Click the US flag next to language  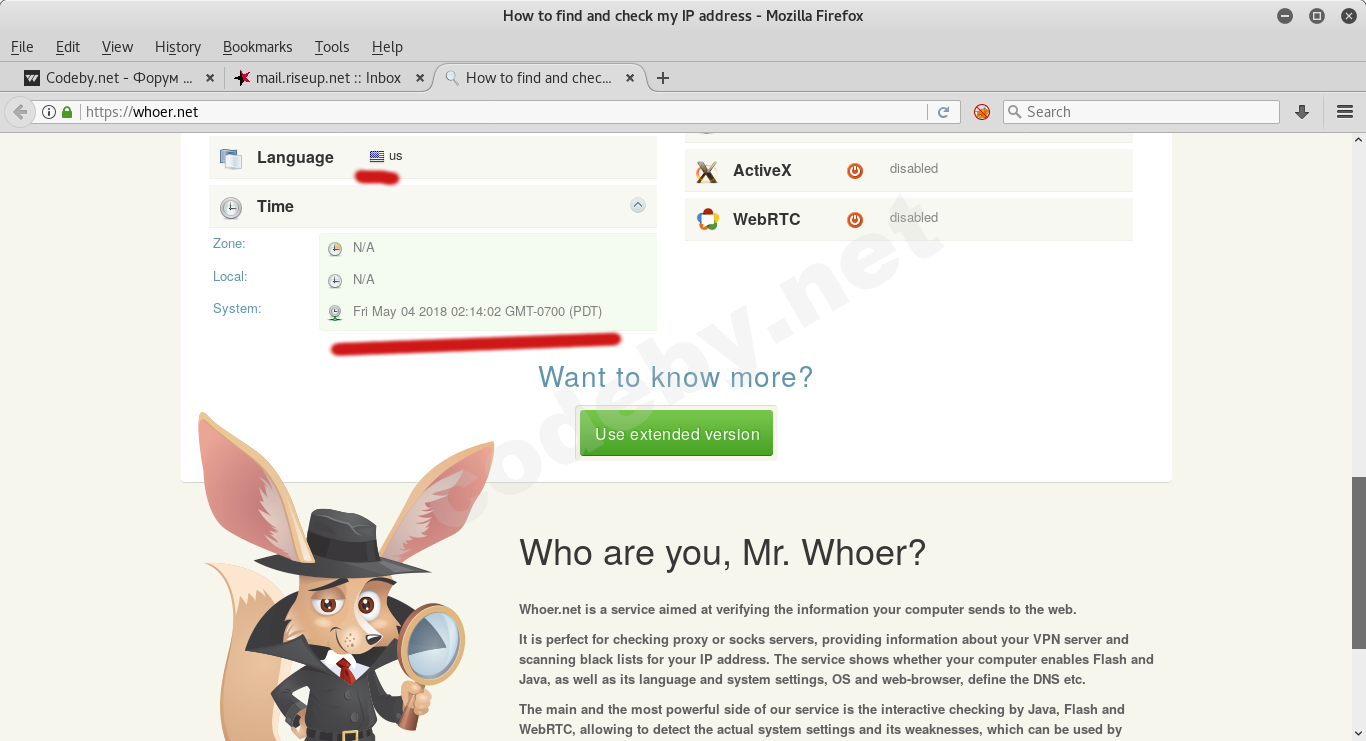pos(377,156)
